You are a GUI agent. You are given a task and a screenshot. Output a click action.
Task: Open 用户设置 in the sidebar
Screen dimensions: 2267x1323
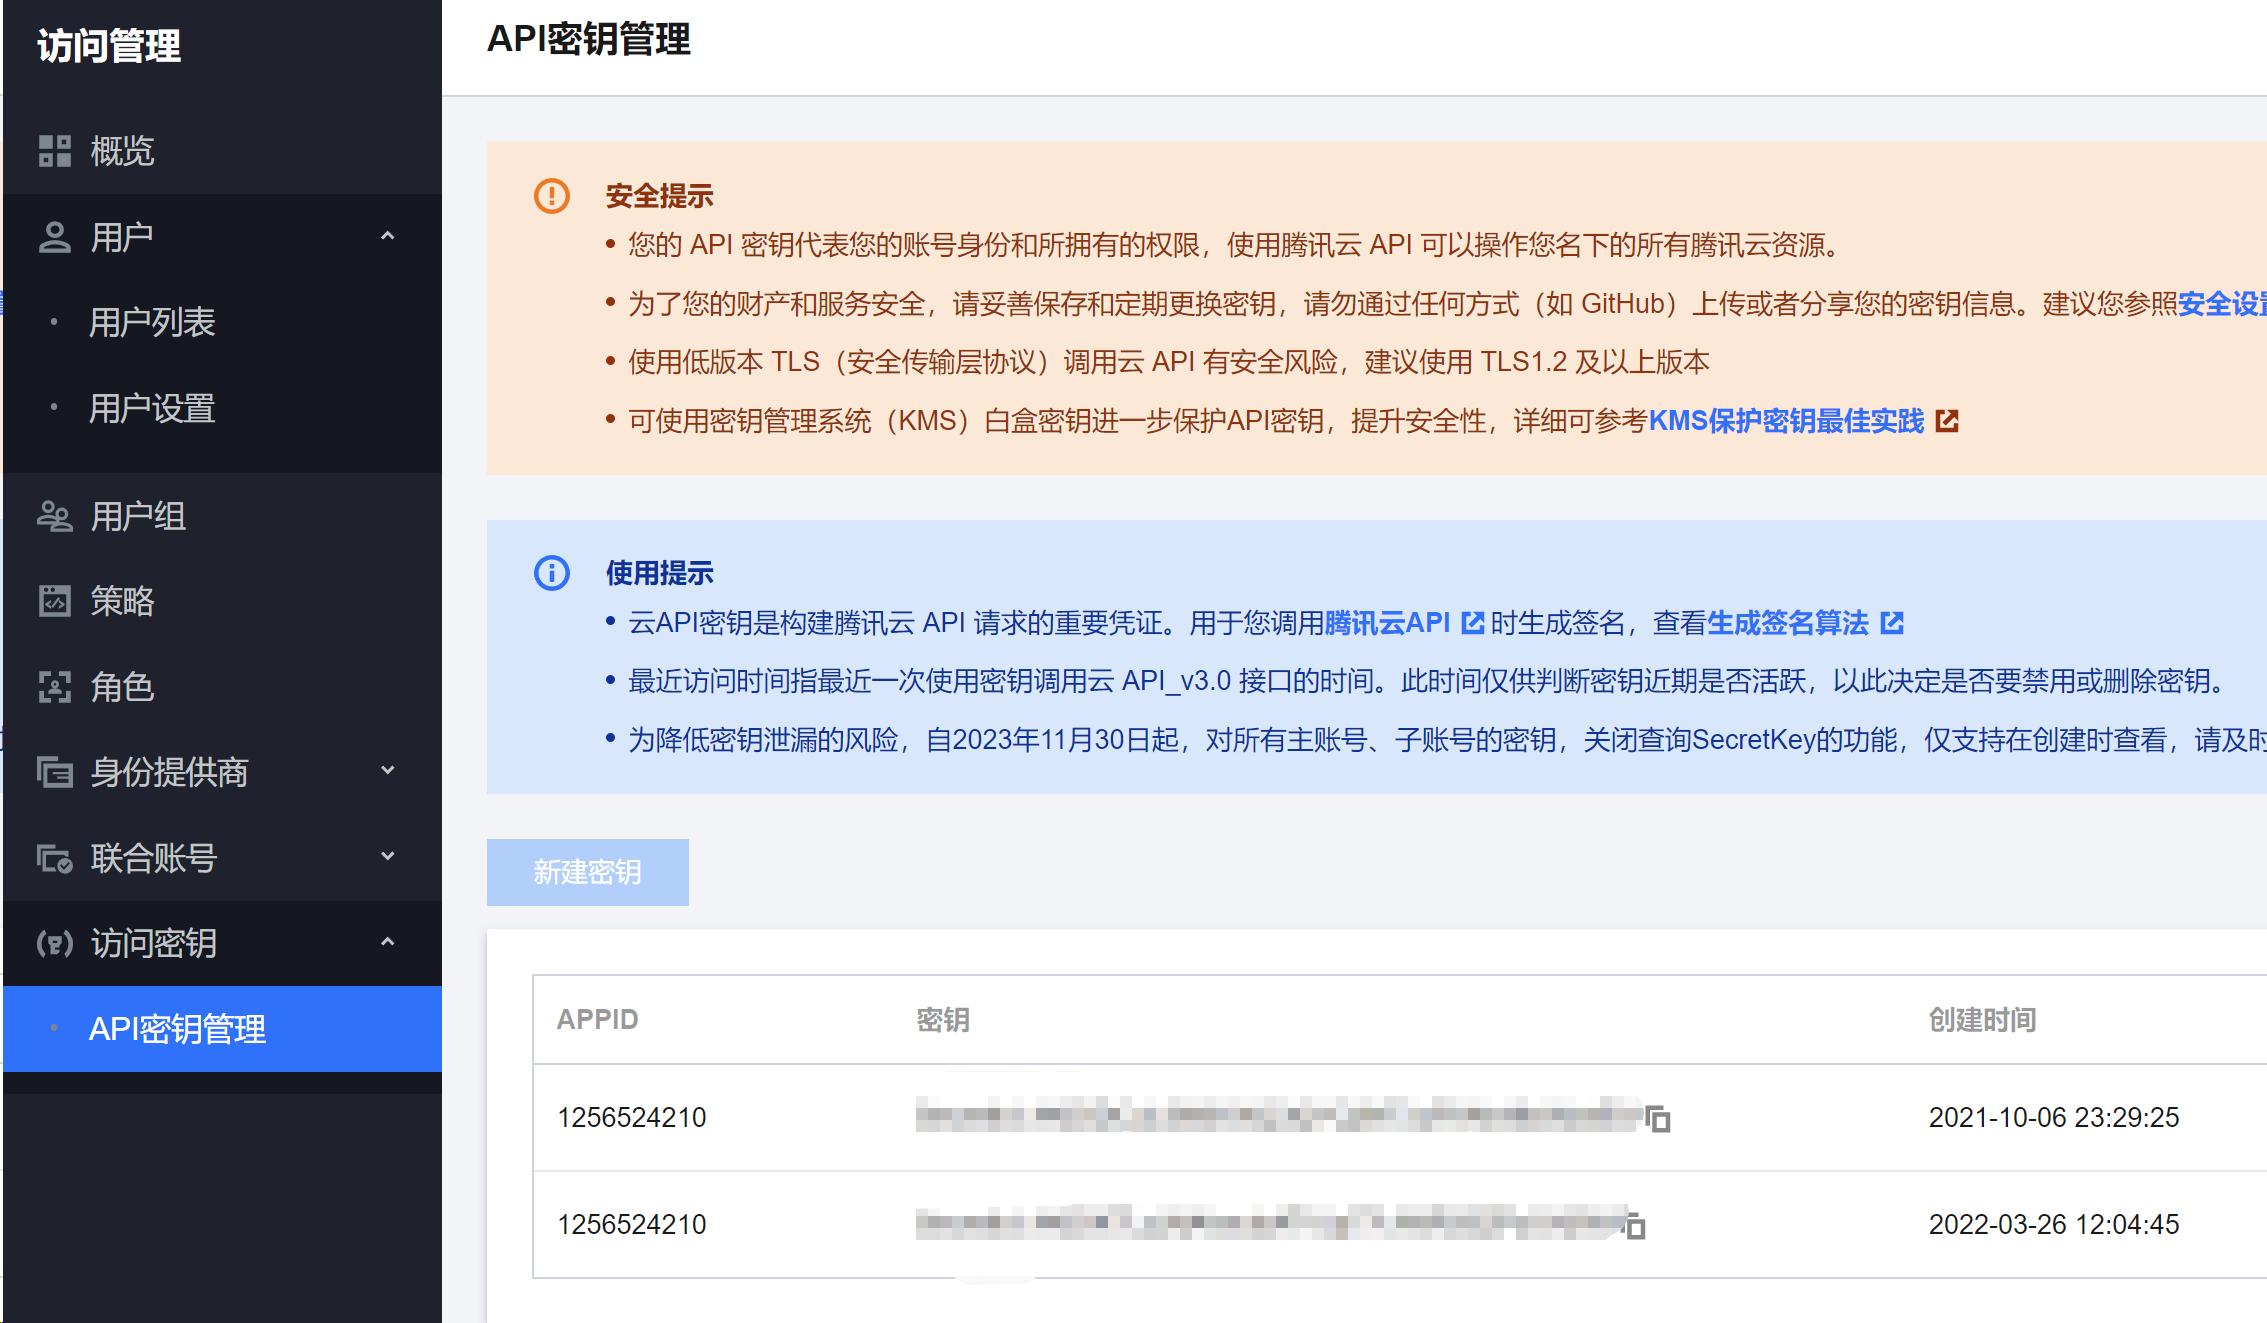point(152,408)
